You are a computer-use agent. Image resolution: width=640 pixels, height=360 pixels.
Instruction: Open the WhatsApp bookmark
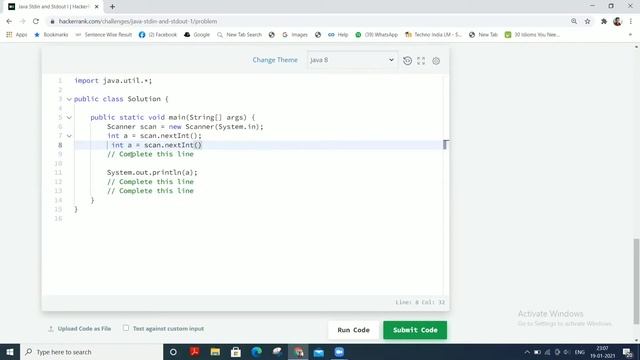coord(376,35)
